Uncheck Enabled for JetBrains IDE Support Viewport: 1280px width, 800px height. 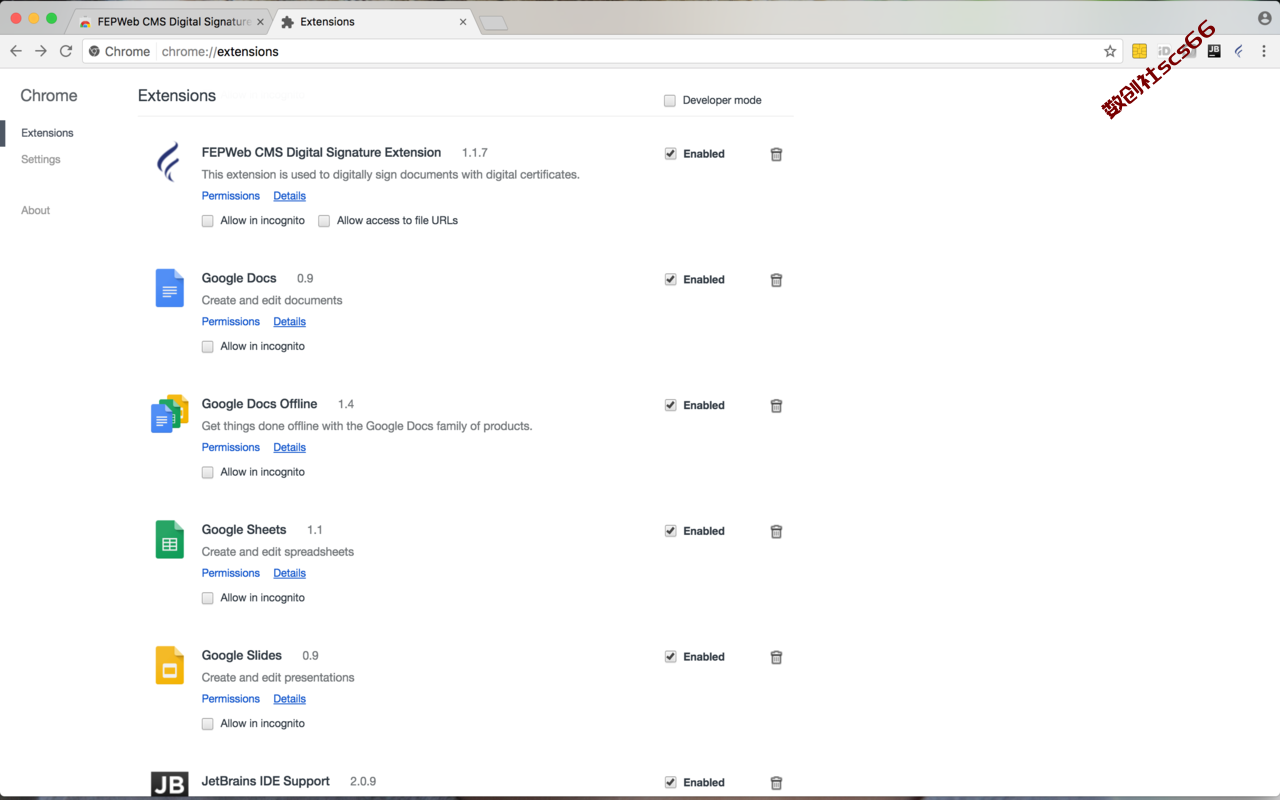[670, 783]
